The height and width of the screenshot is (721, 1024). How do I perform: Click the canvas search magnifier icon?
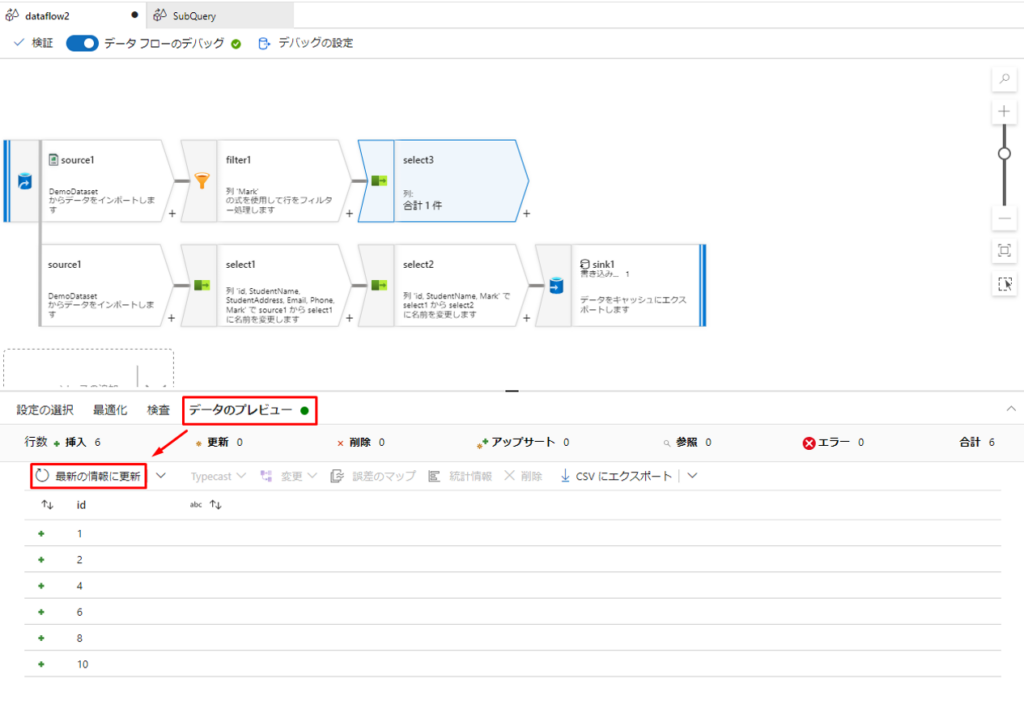(1004, 79)
